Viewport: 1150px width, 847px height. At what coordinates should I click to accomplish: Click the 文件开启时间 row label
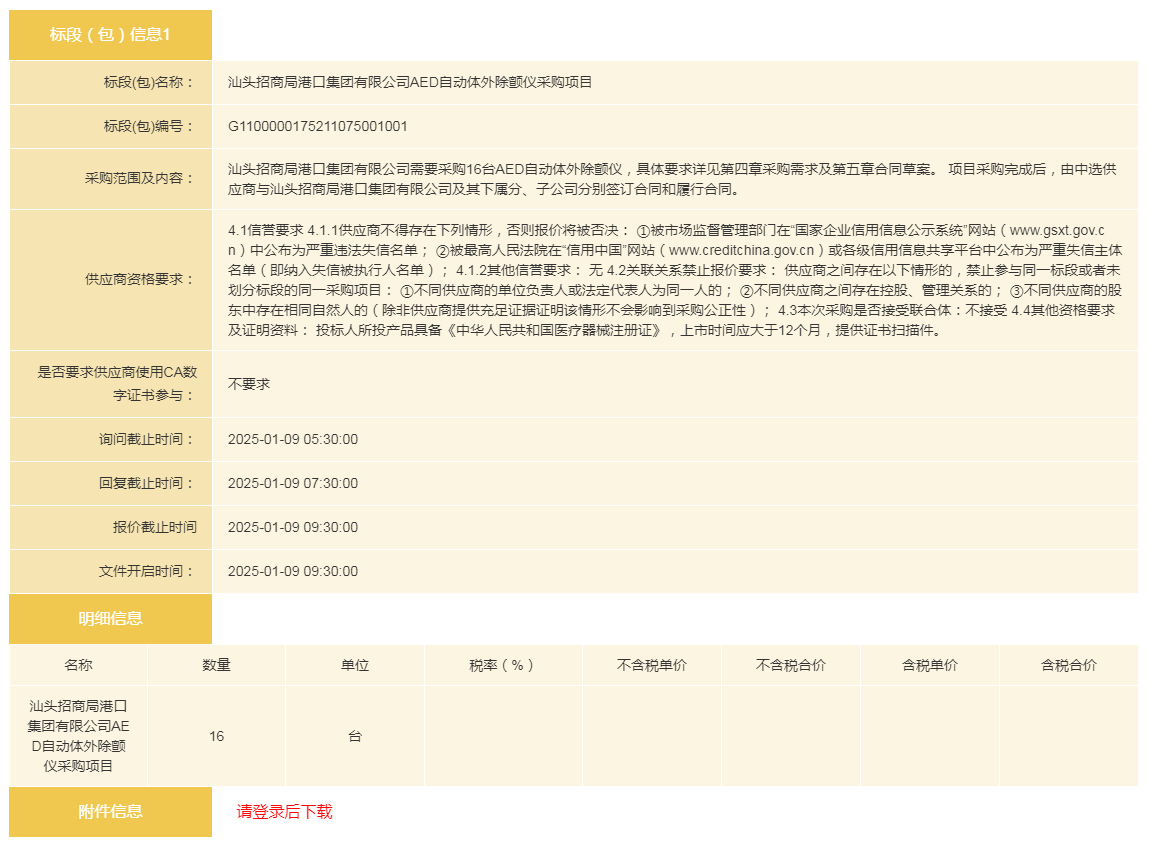click(x=148, y=571)
